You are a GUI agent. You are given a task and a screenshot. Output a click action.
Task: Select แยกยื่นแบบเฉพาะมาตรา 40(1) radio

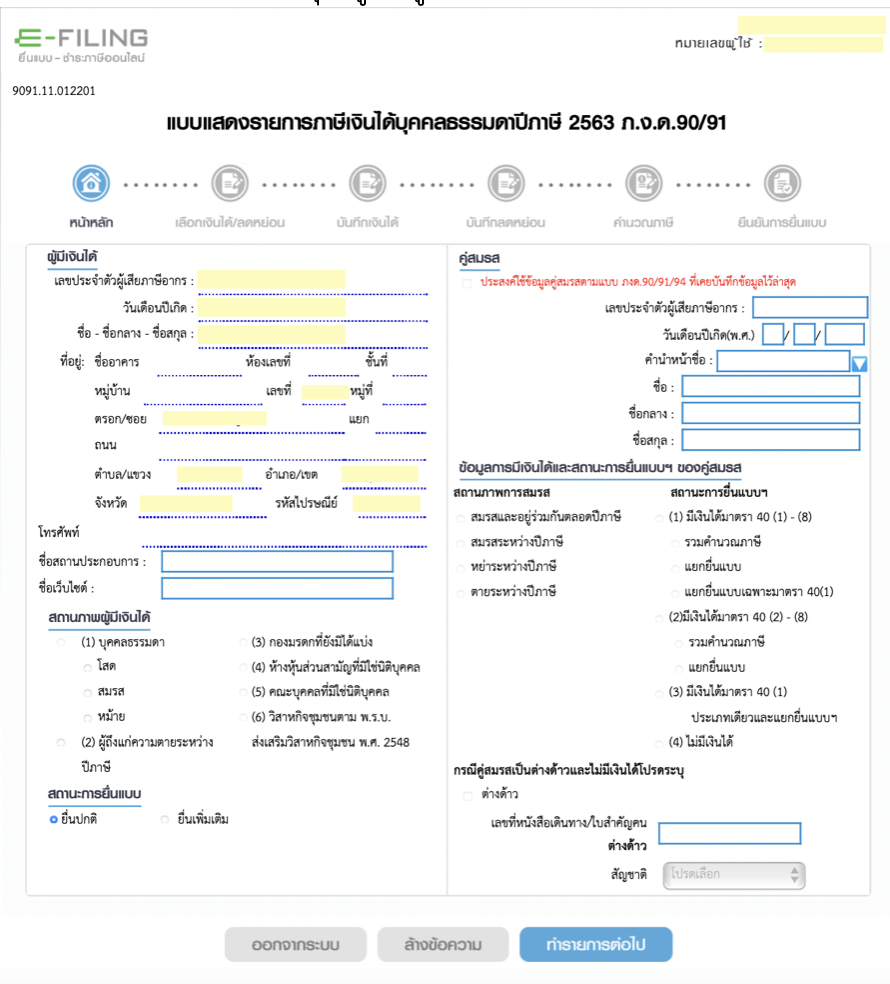pos(675,594)
